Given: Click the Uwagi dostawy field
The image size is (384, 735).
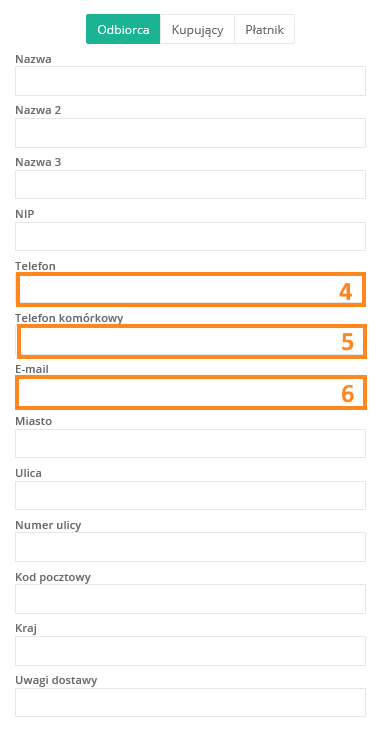Looking at the screenshot, I should [190, 703].
